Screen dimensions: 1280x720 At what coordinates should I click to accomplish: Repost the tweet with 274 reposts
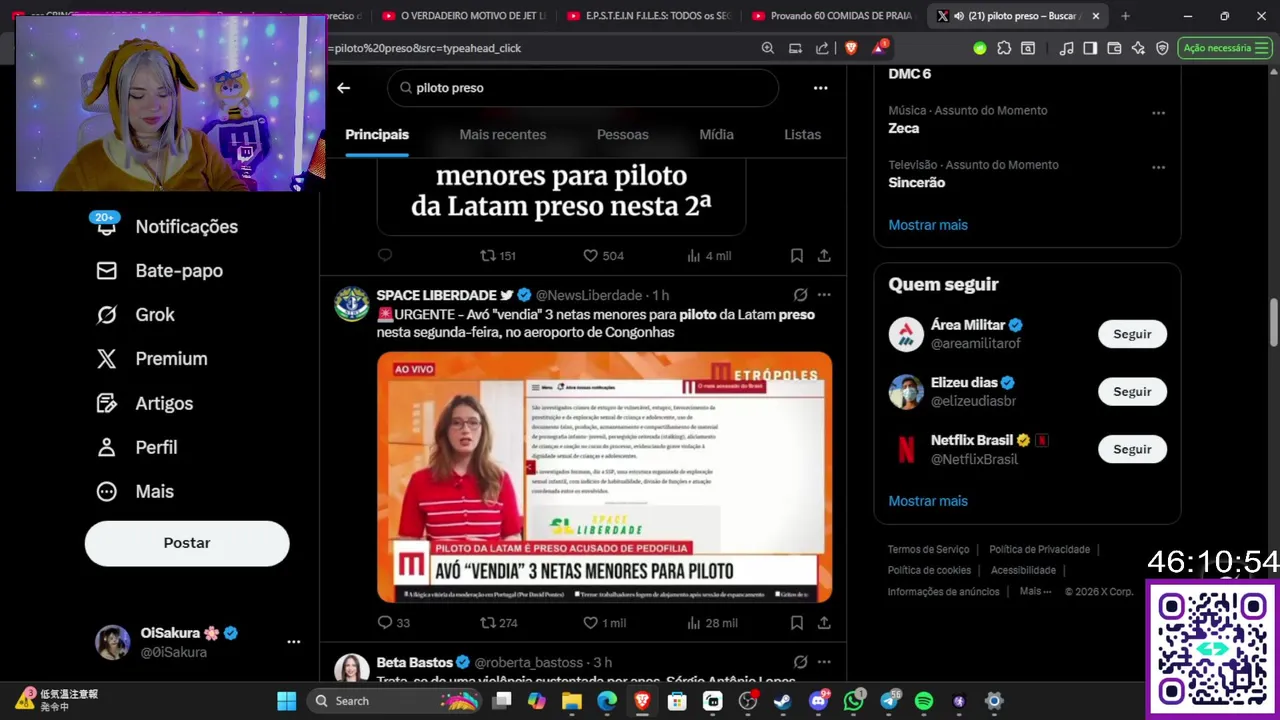[x=498, y=623]
